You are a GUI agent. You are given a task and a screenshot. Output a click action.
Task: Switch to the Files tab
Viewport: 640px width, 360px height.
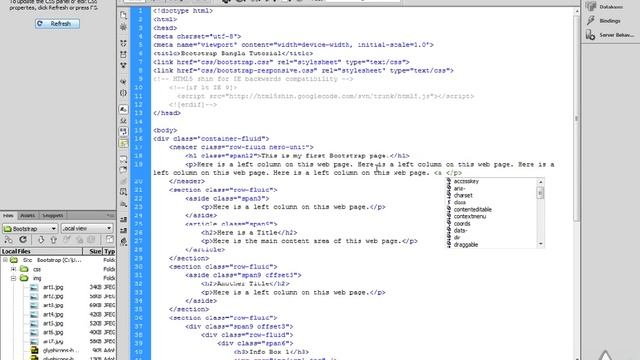tap(8, 216)
